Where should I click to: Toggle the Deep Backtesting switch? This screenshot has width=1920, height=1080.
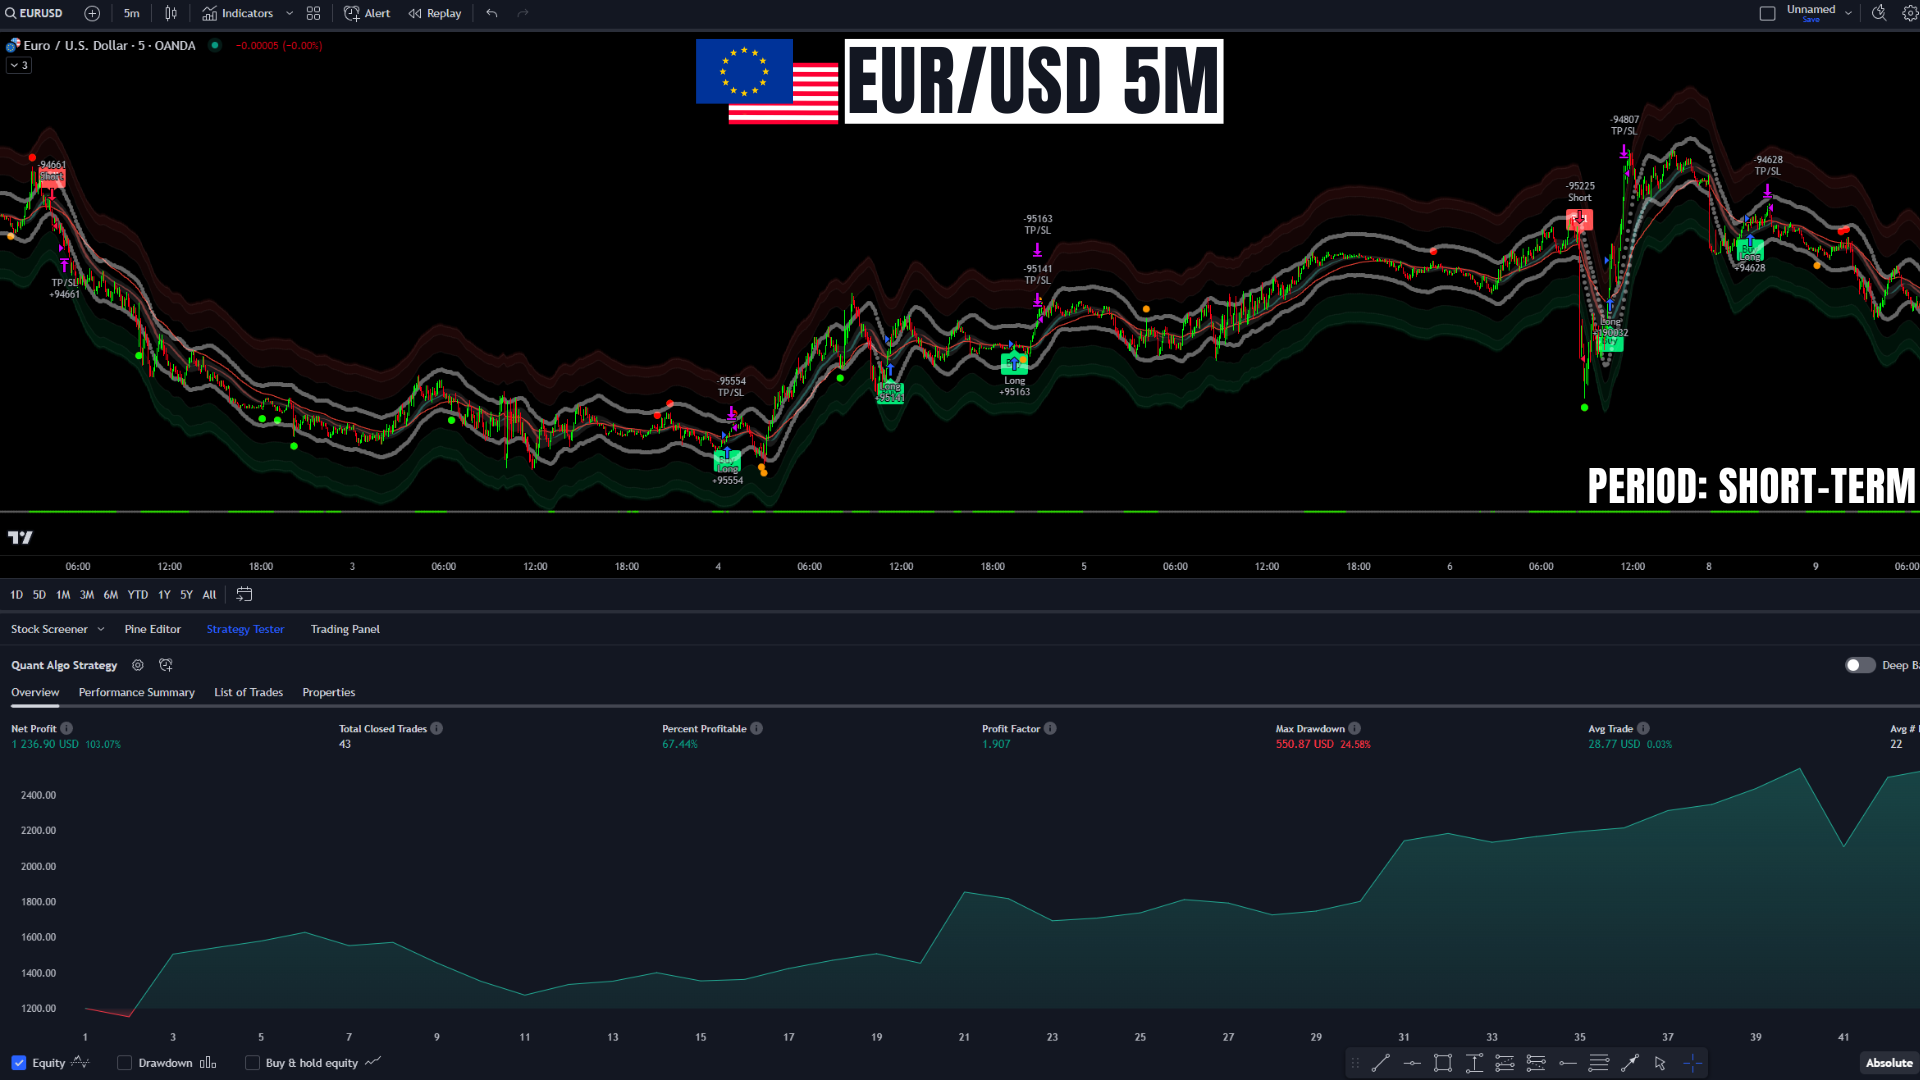tap(1859, 665)
